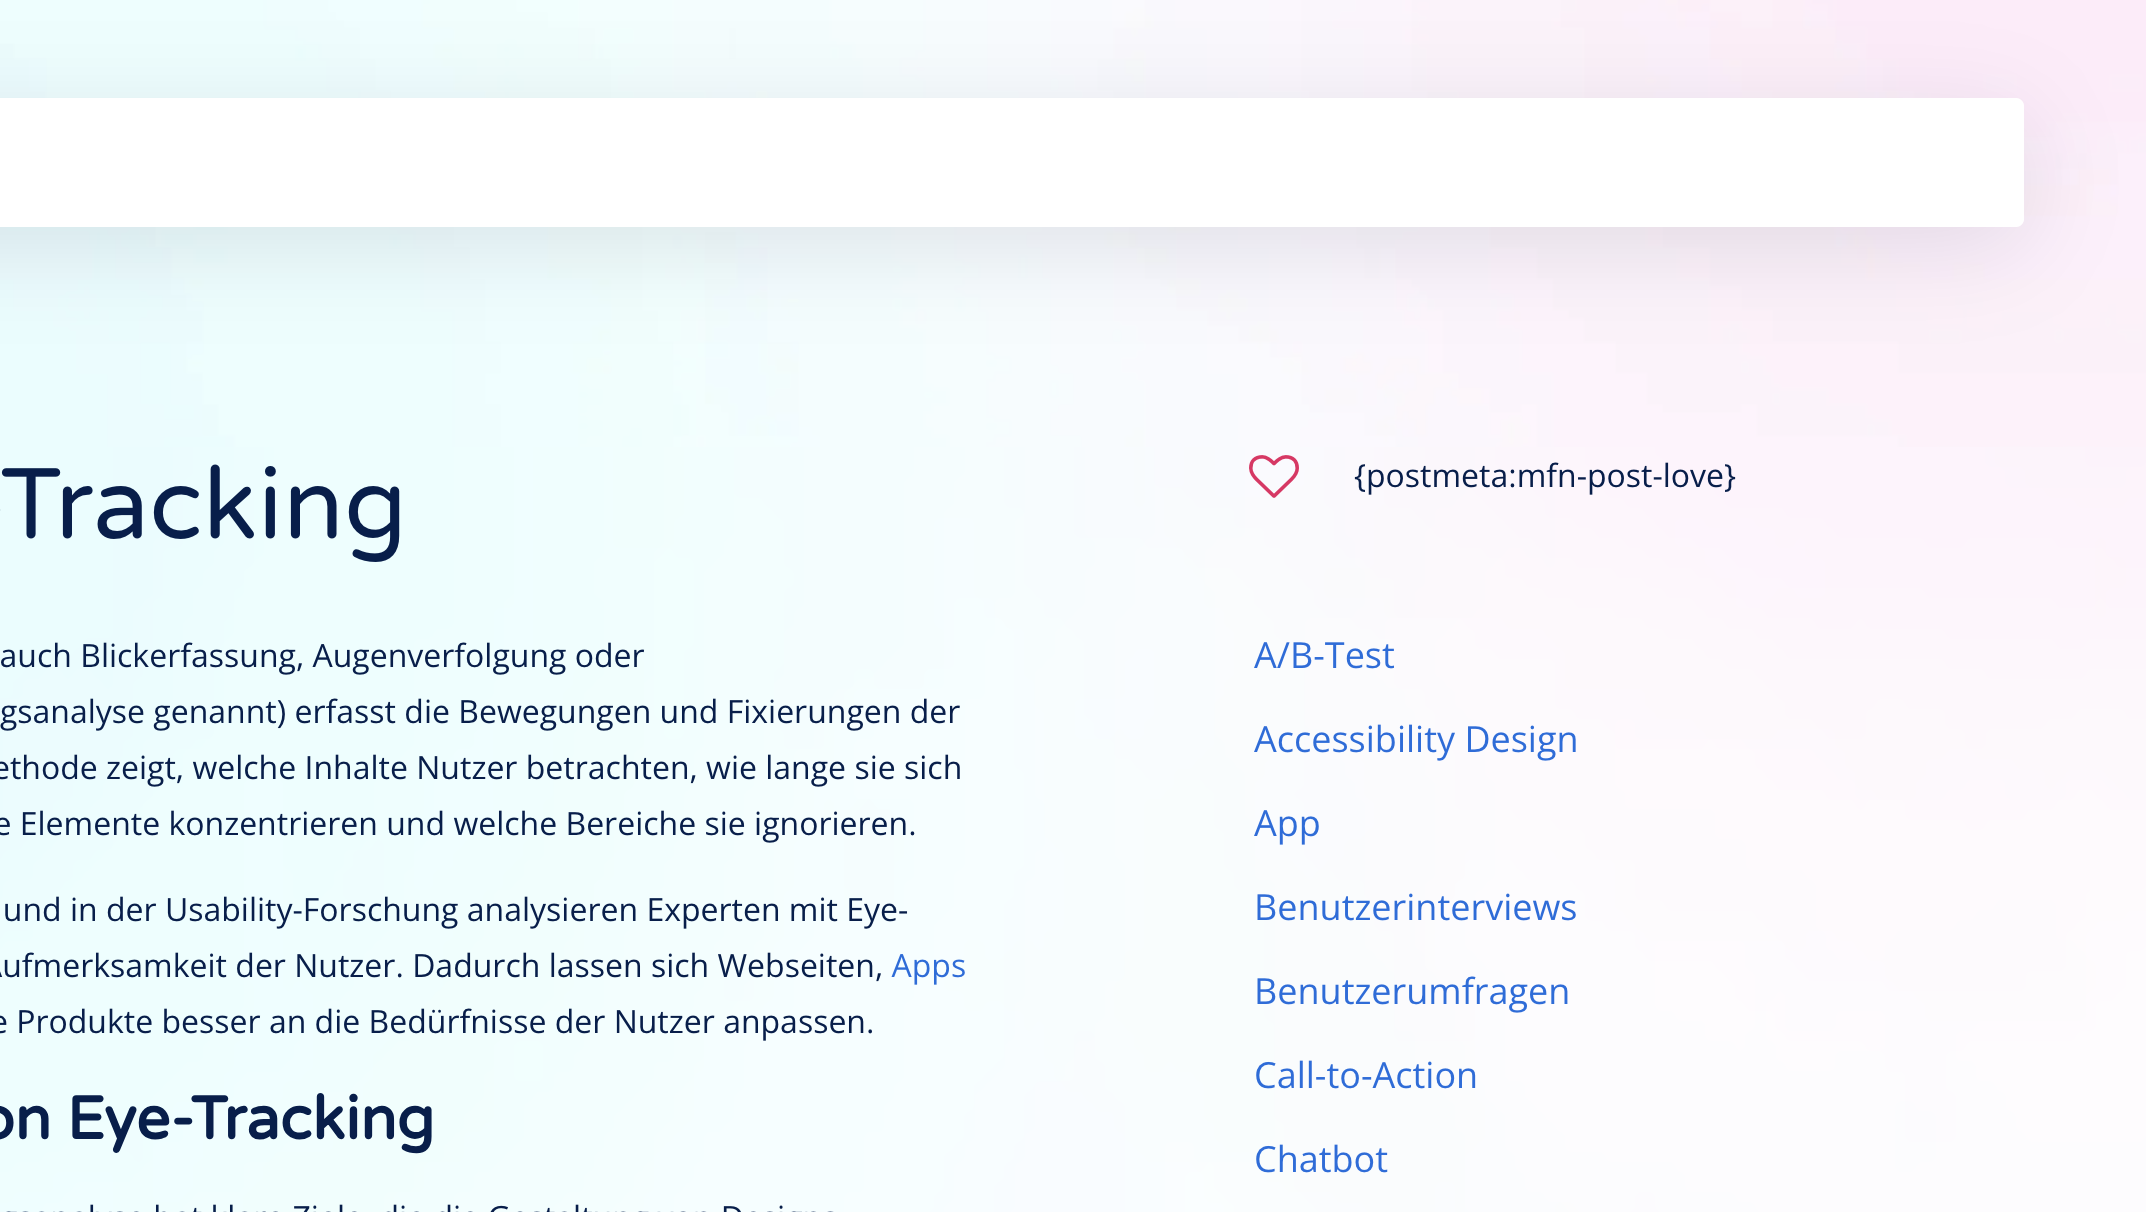Open the Chatbot glossary entry
Viewport: 2146px width, 1212px height.
click(1320, 1160)
